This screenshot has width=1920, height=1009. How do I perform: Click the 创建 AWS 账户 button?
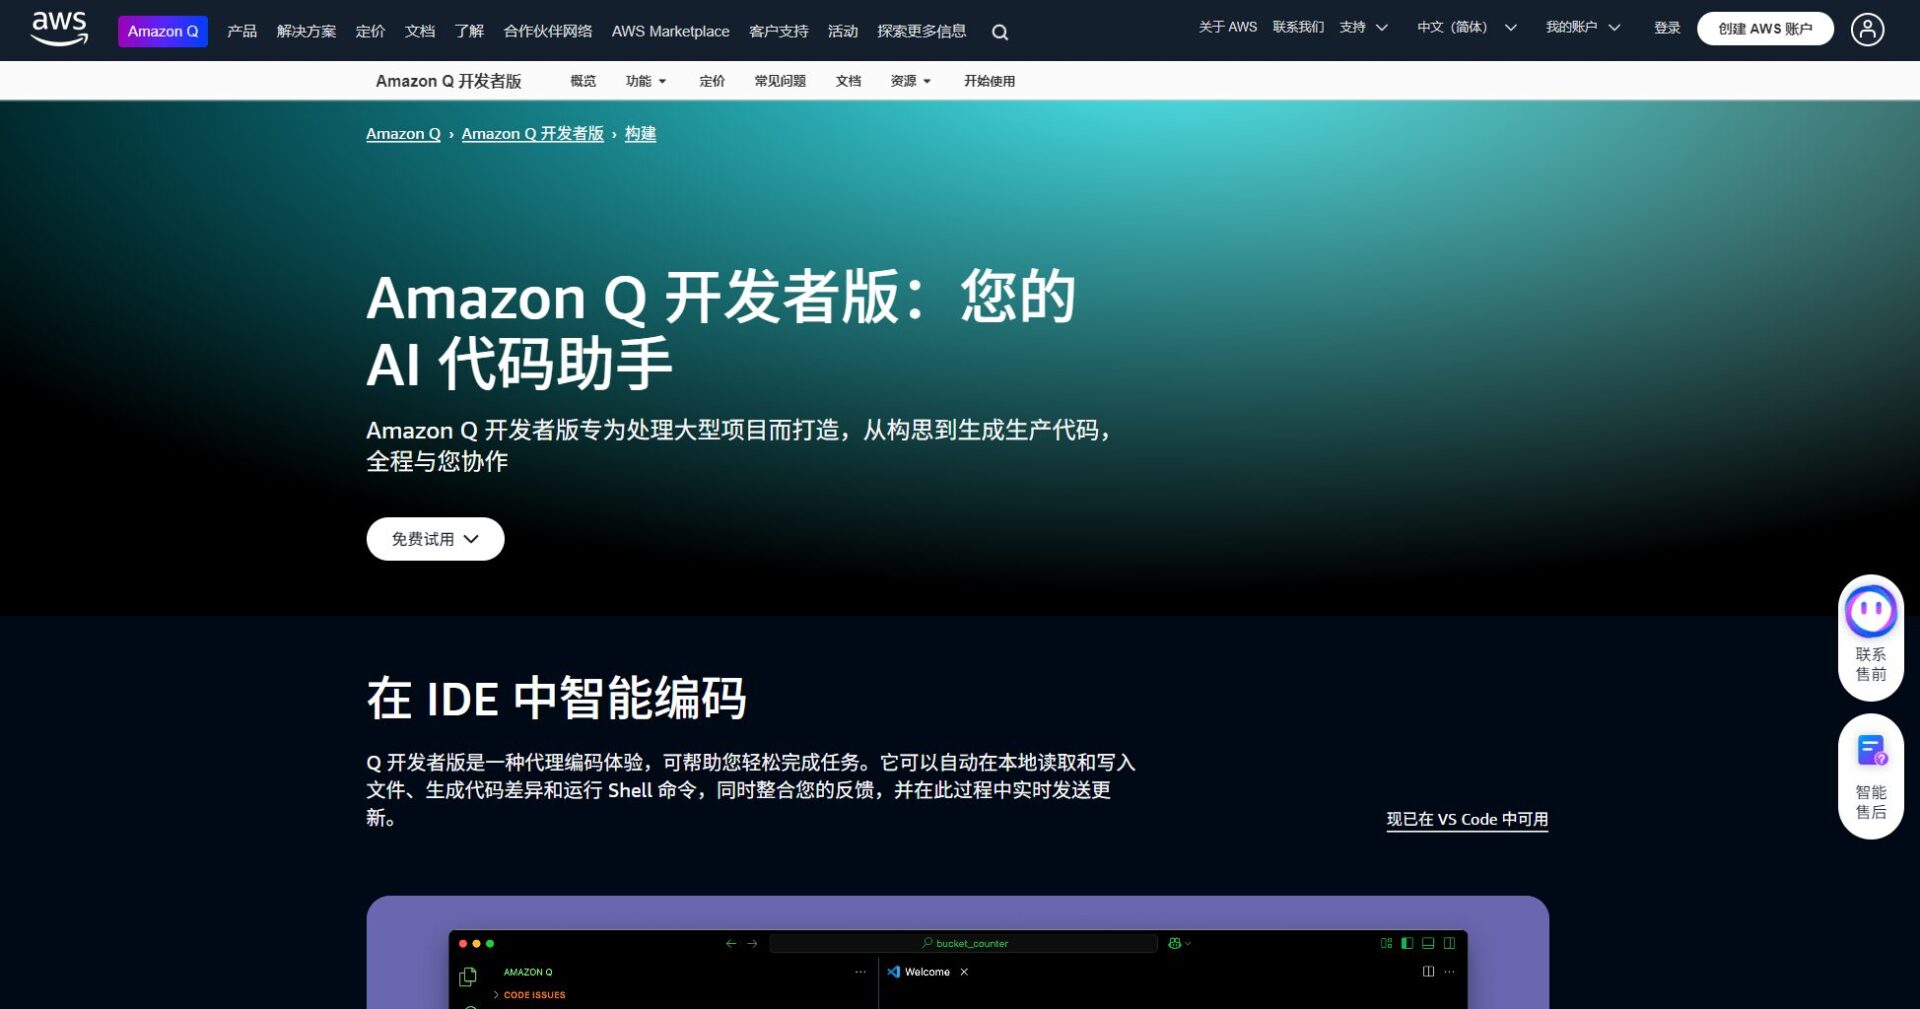click(x=1765, y=28)
